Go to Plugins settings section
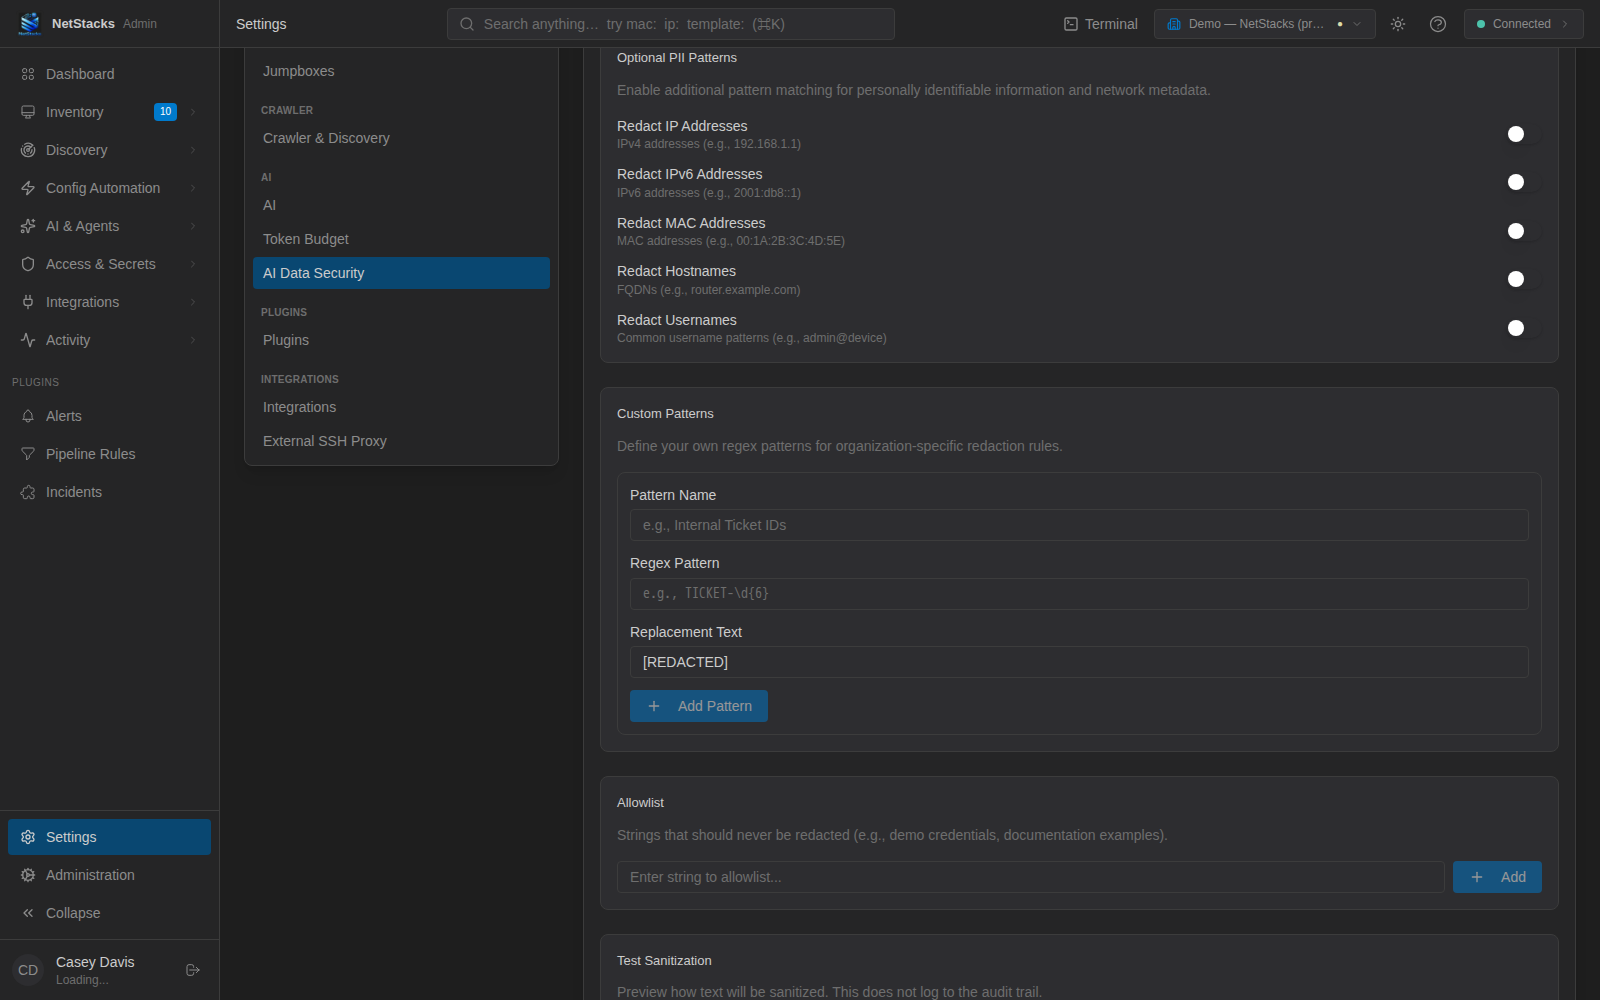Viewport: 1600px width, 1000px height. 401,340
